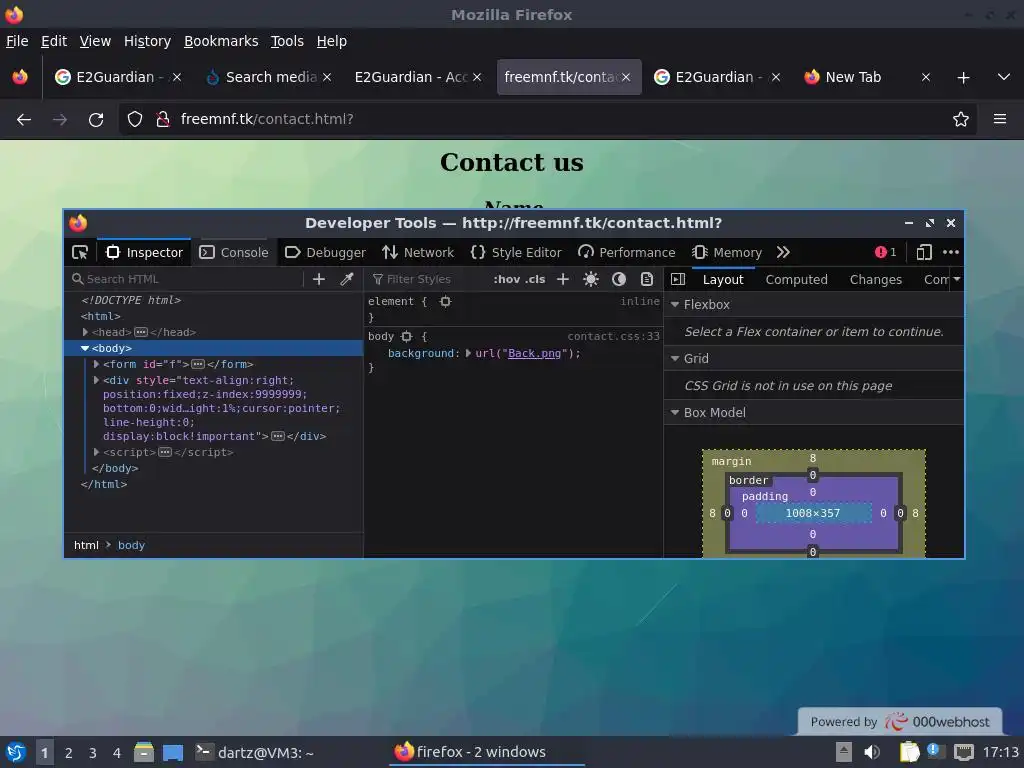Select the Layout sidebar tab

point(723,279)
